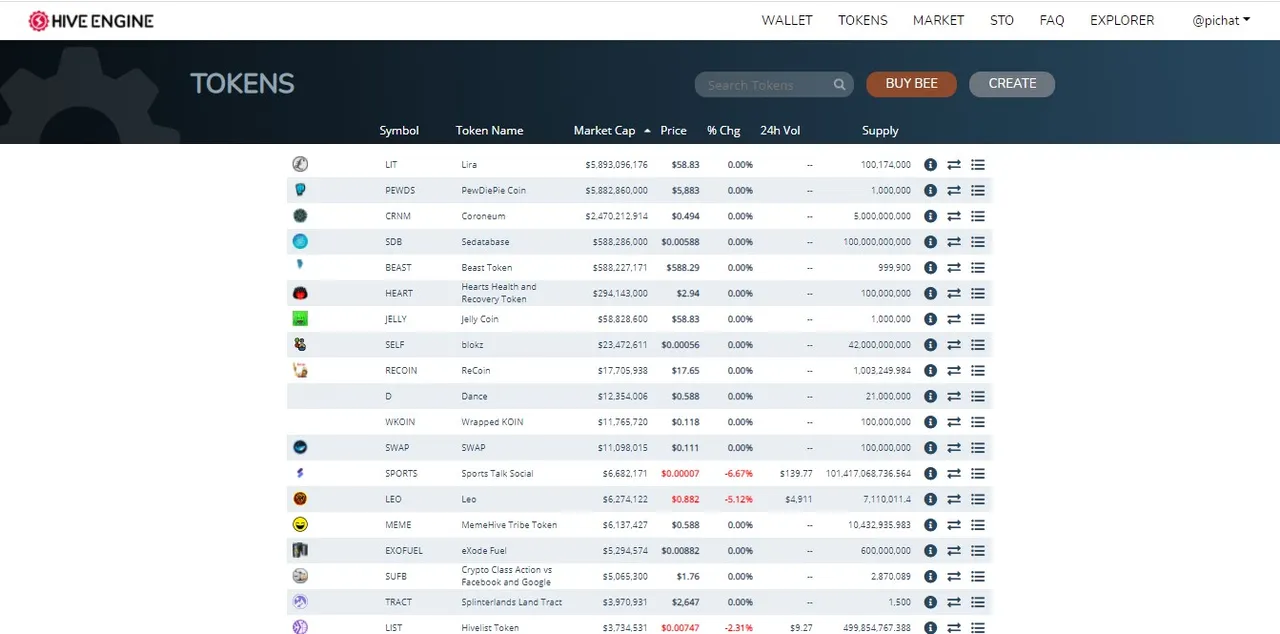Screen dimensions: 1280x634
Task: Open list icon for SWAP row
Action: 978,448
